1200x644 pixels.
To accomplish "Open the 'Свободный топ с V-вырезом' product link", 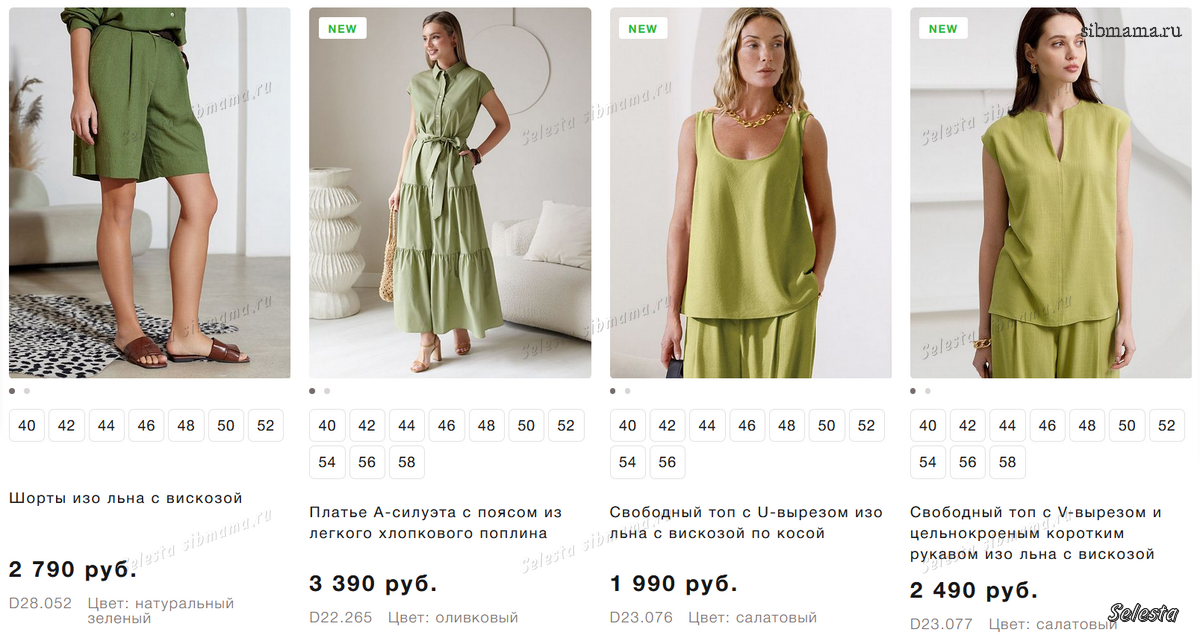I will (1035, 533).
